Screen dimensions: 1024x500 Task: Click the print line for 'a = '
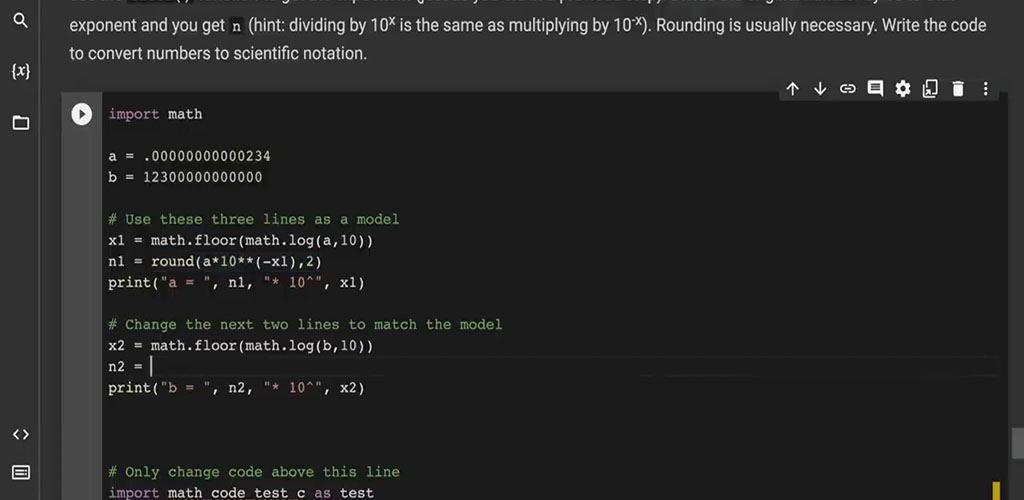click(236, 283)
